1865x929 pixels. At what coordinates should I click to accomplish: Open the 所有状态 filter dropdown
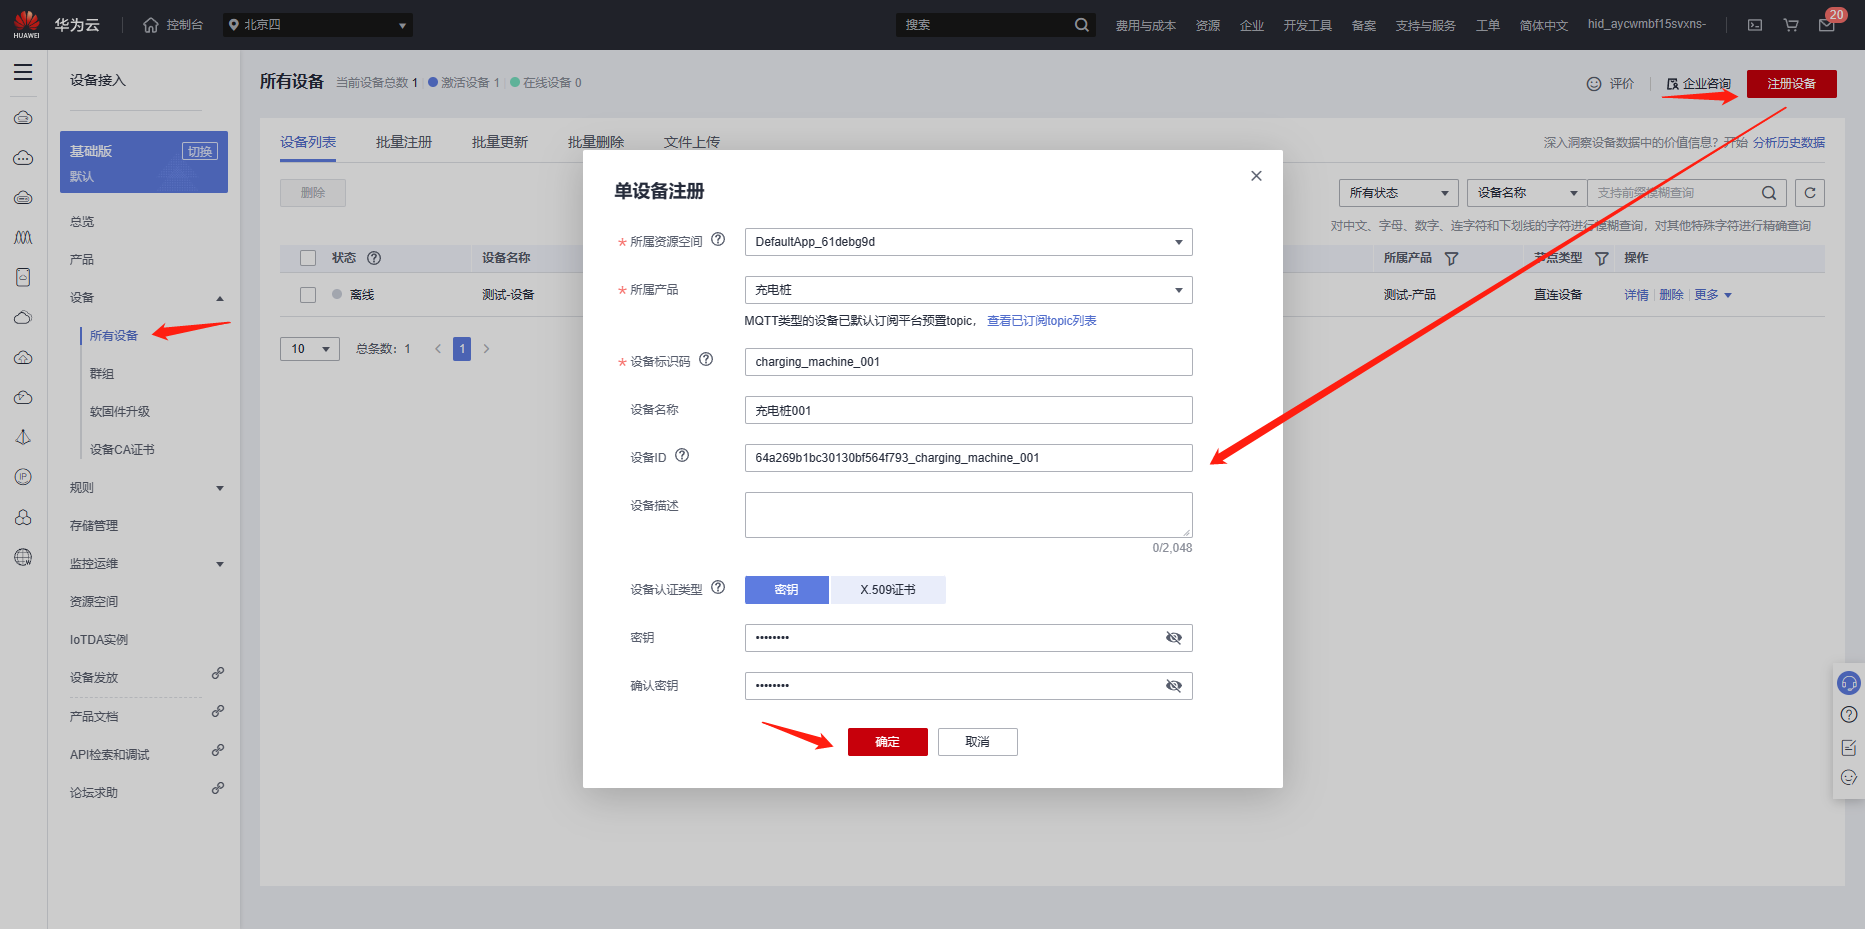click(1398, 193)
